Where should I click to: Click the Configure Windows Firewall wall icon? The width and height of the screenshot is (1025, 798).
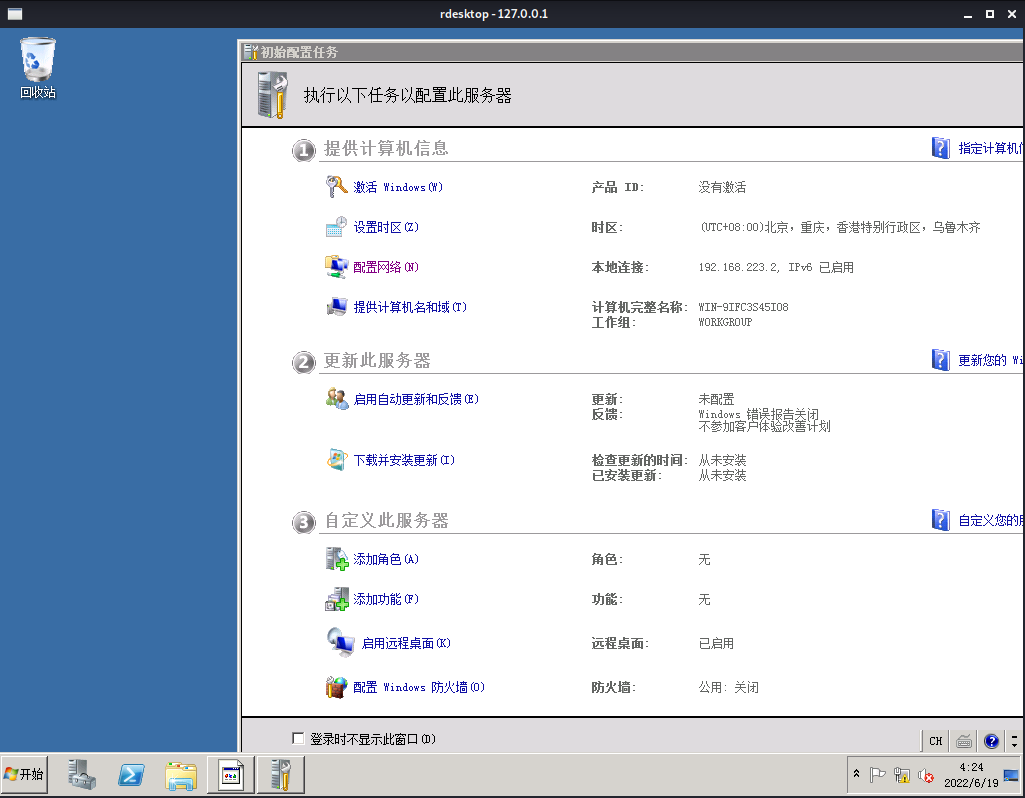pos(338,687)
